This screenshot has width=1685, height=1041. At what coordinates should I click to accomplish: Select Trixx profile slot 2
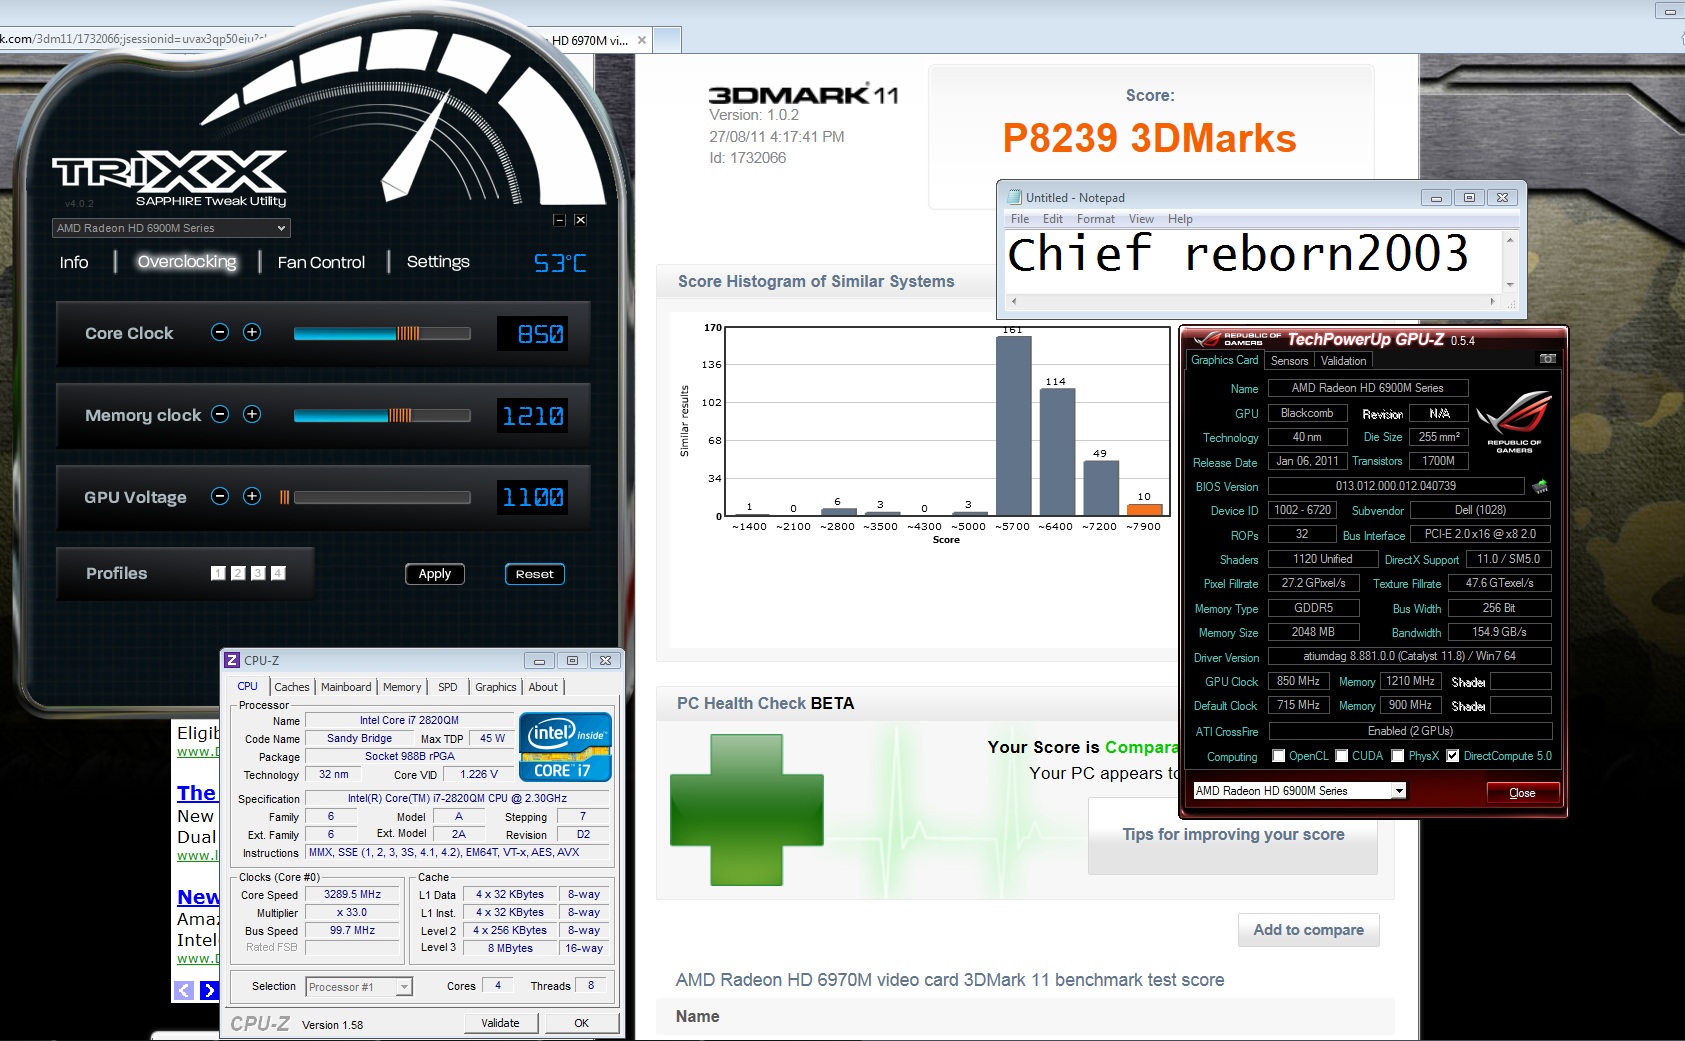click(238, 573)
